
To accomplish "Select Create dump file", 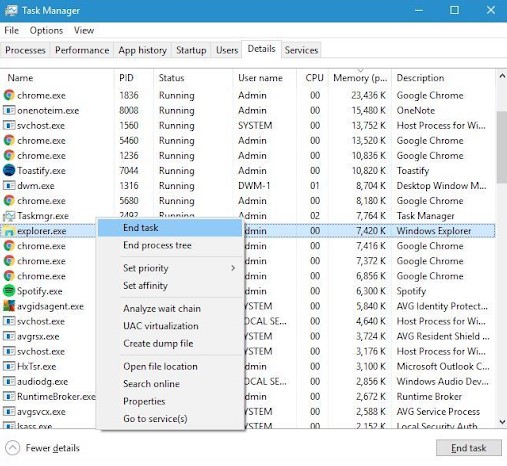I will (170, 343).
